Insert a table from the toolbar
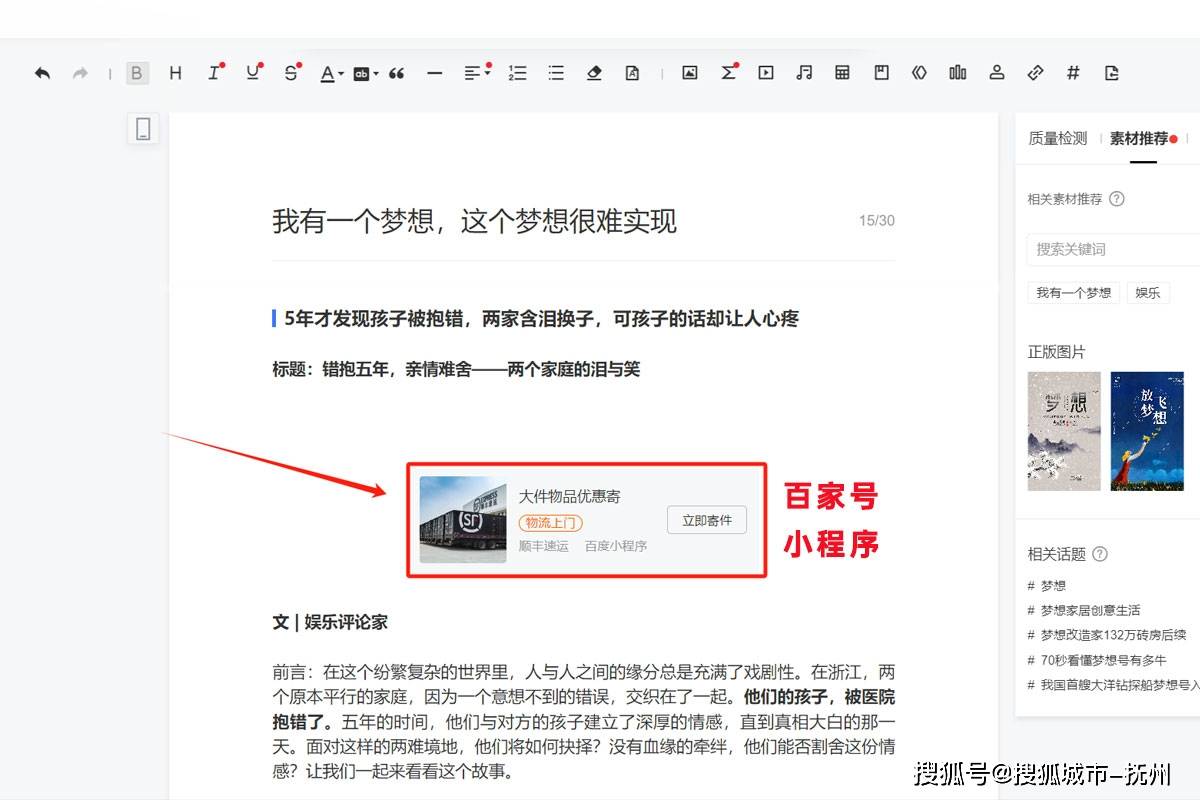 [x=843, y=73]
